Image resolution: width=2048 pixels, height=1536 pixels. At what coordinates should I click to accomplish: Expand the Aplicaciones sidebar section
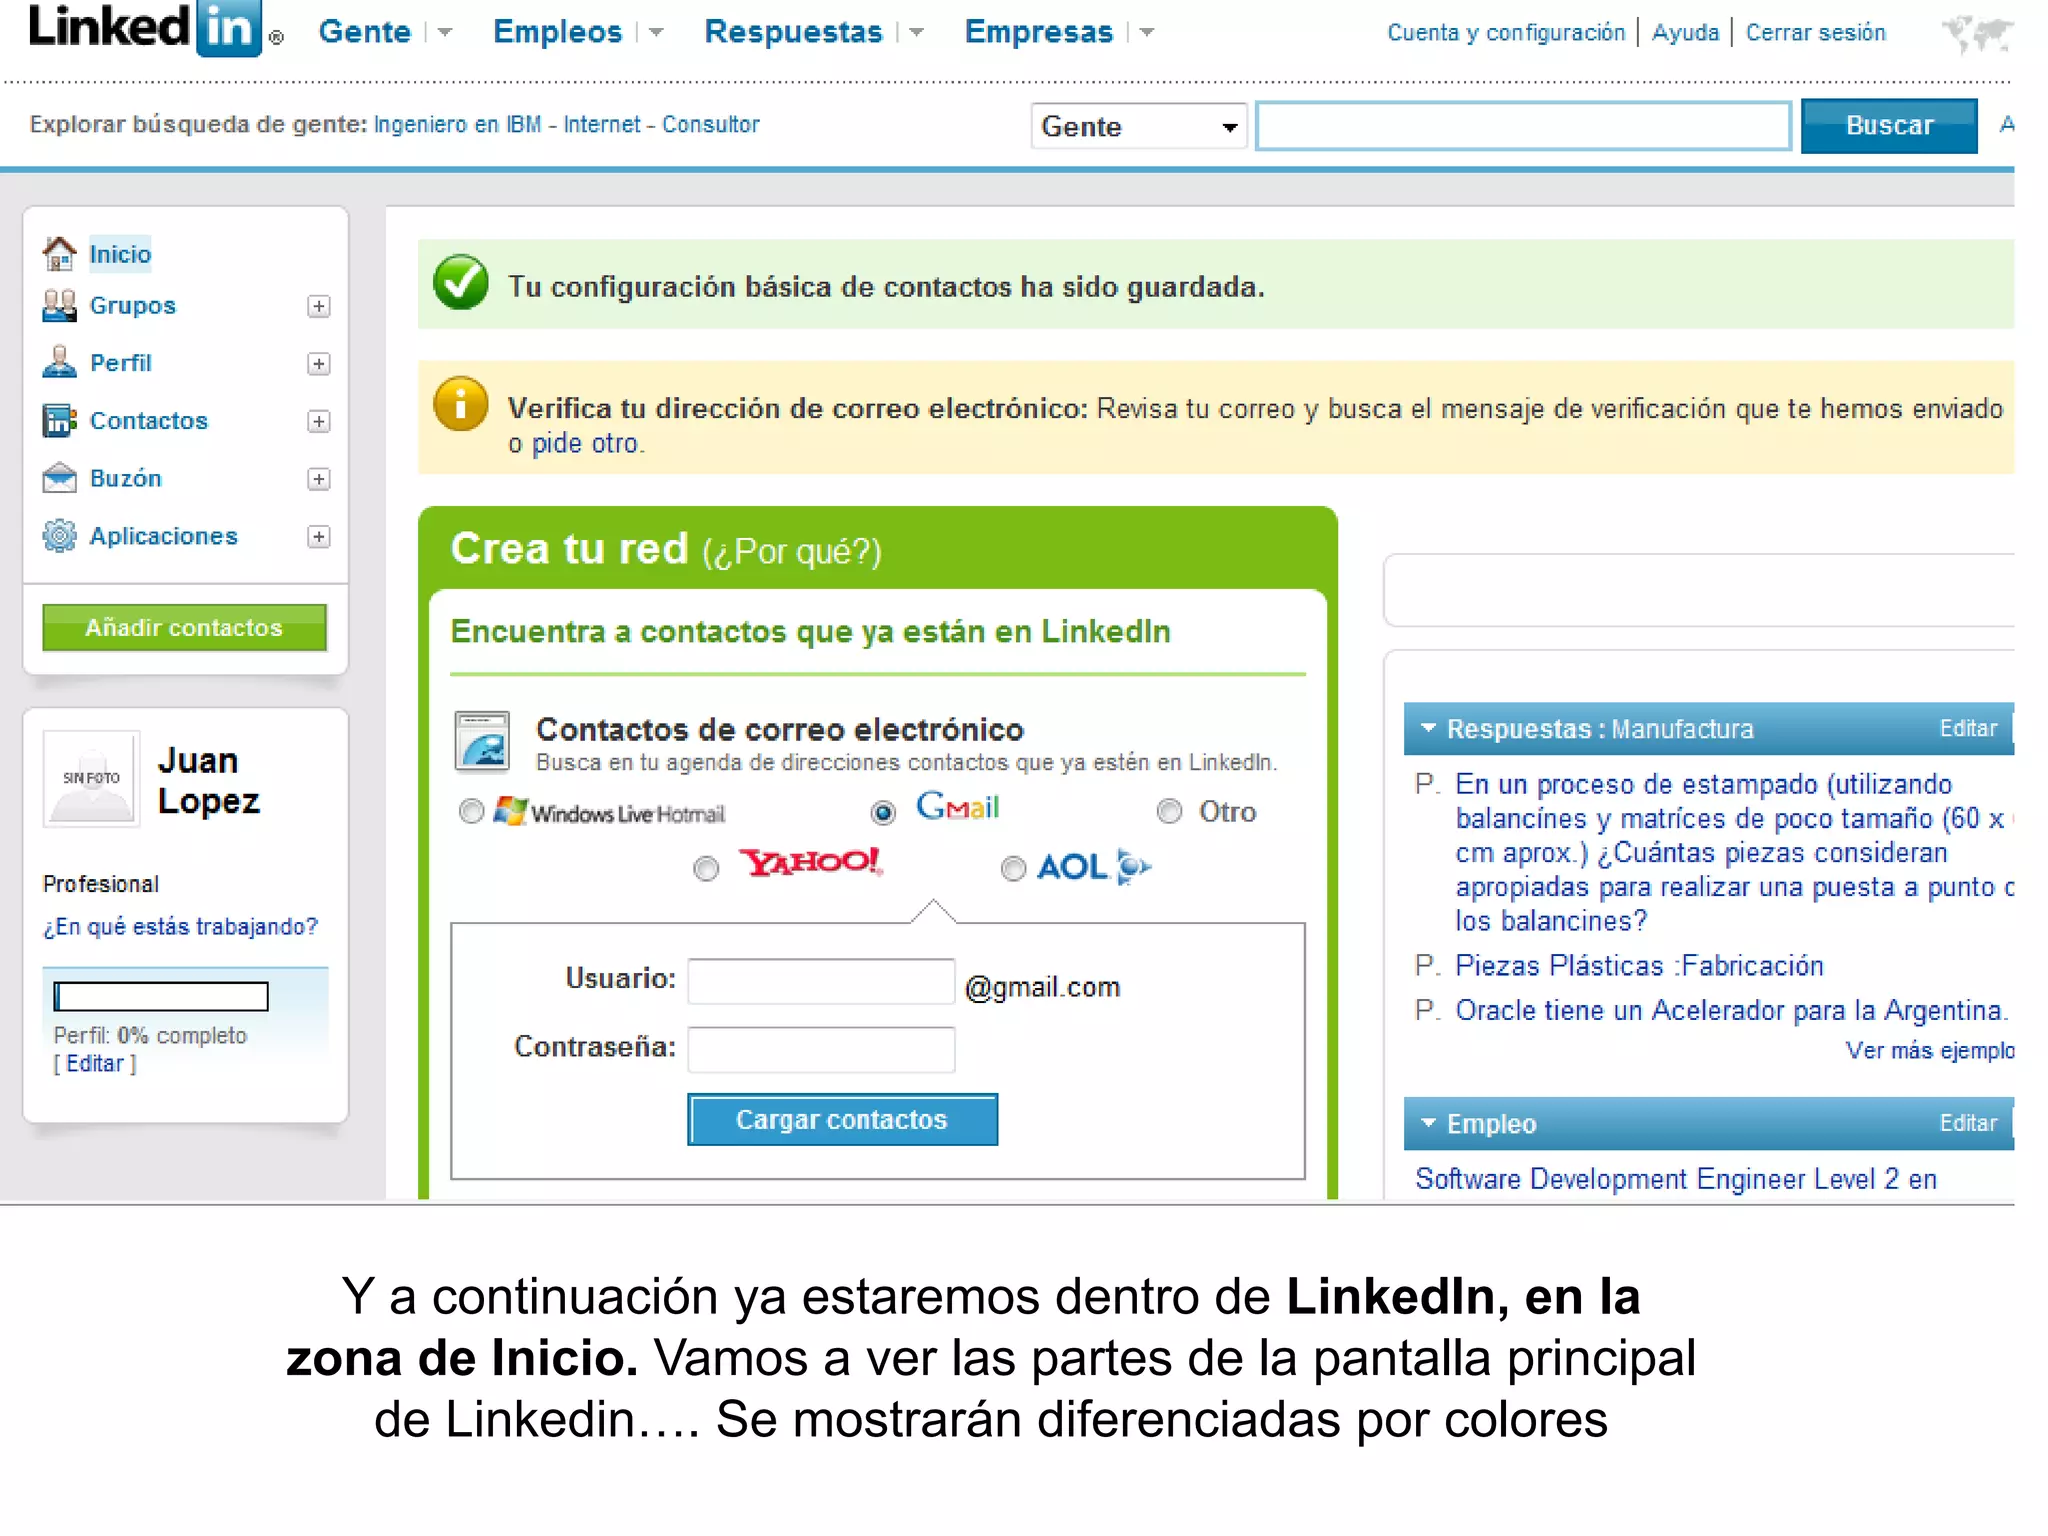tap(319, 537)
